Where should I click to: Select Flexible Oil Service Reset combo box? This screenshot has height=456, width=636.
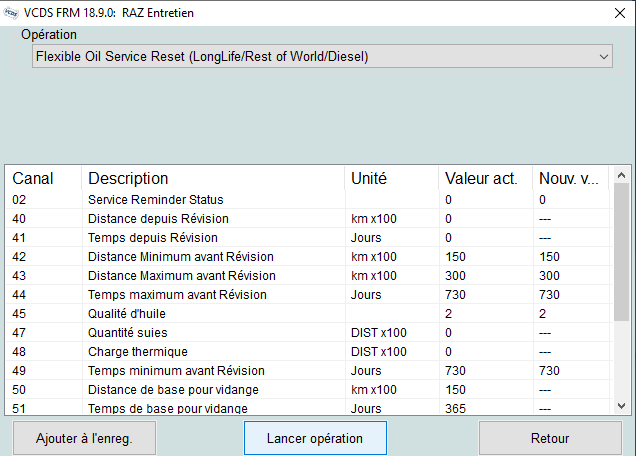(322, 56)
